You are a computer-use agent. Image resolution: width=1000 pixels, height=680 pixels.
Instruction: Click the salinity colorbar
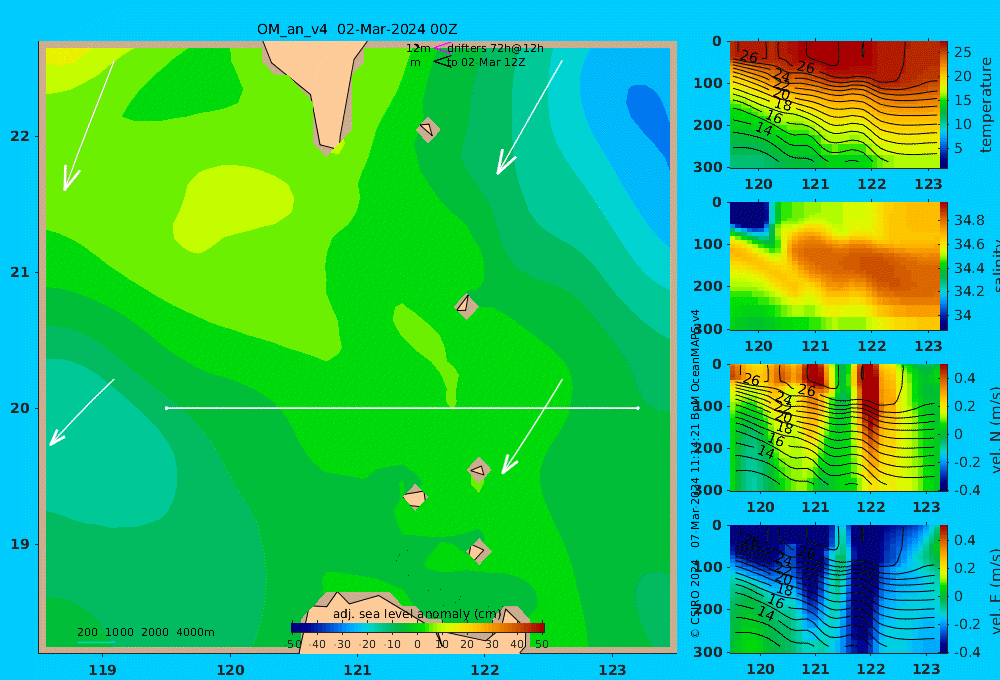tap(944, 266)
